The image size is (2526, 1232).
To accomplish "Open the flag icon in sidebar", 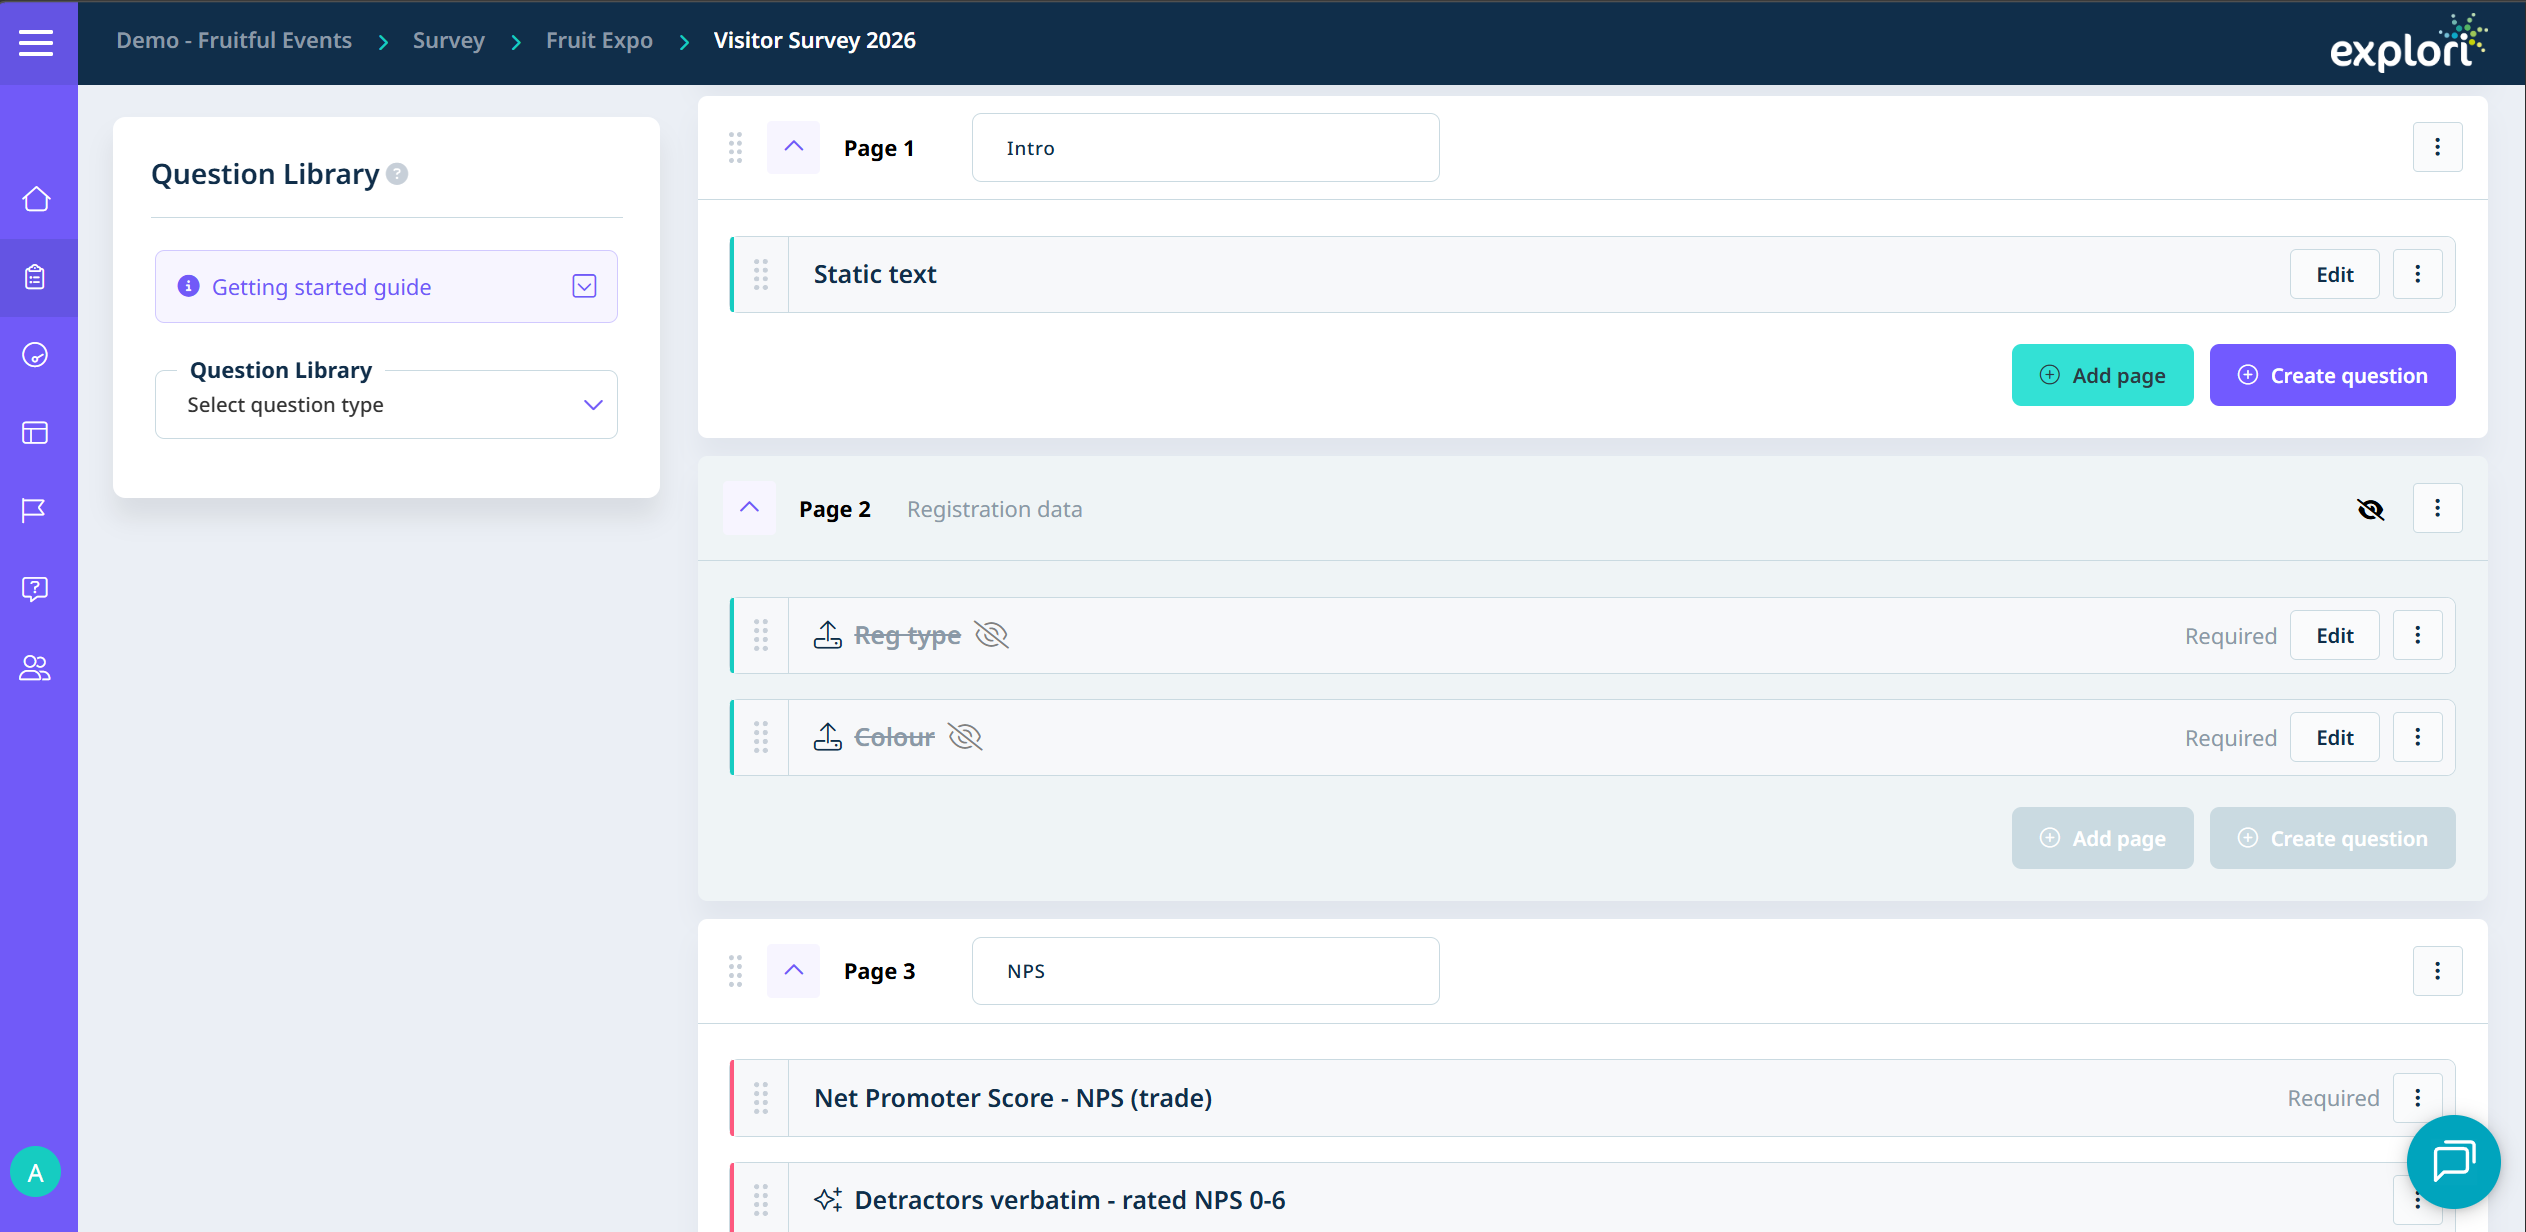I will (35, 510).
